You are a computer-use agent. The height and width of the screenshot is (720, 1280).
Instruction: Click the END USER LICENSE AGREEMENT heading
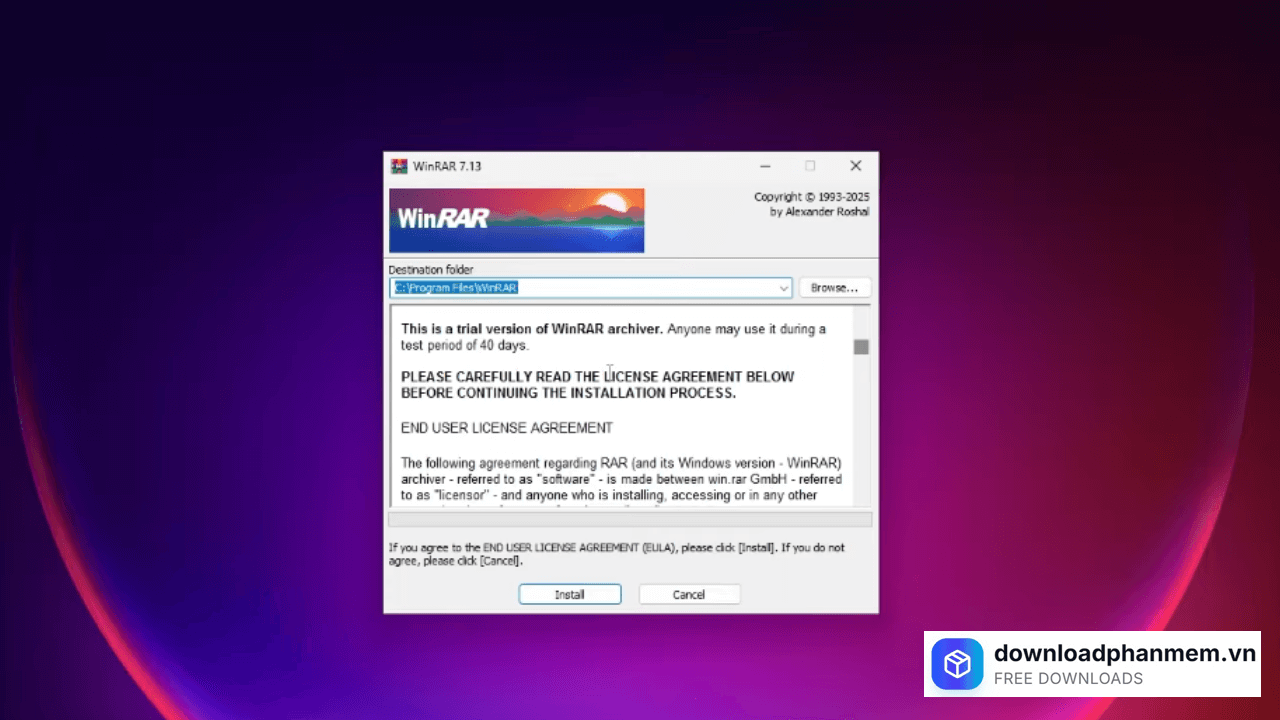507,428
